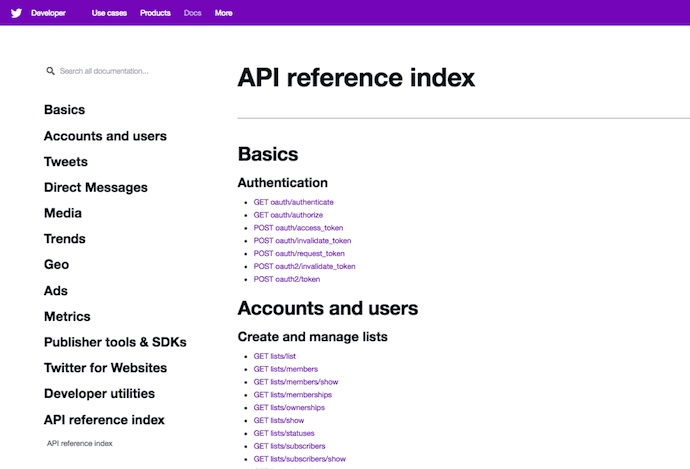Select the API reference index sub-item
The height and width of the screenshot is (469, 690).
tap(80, 443)
